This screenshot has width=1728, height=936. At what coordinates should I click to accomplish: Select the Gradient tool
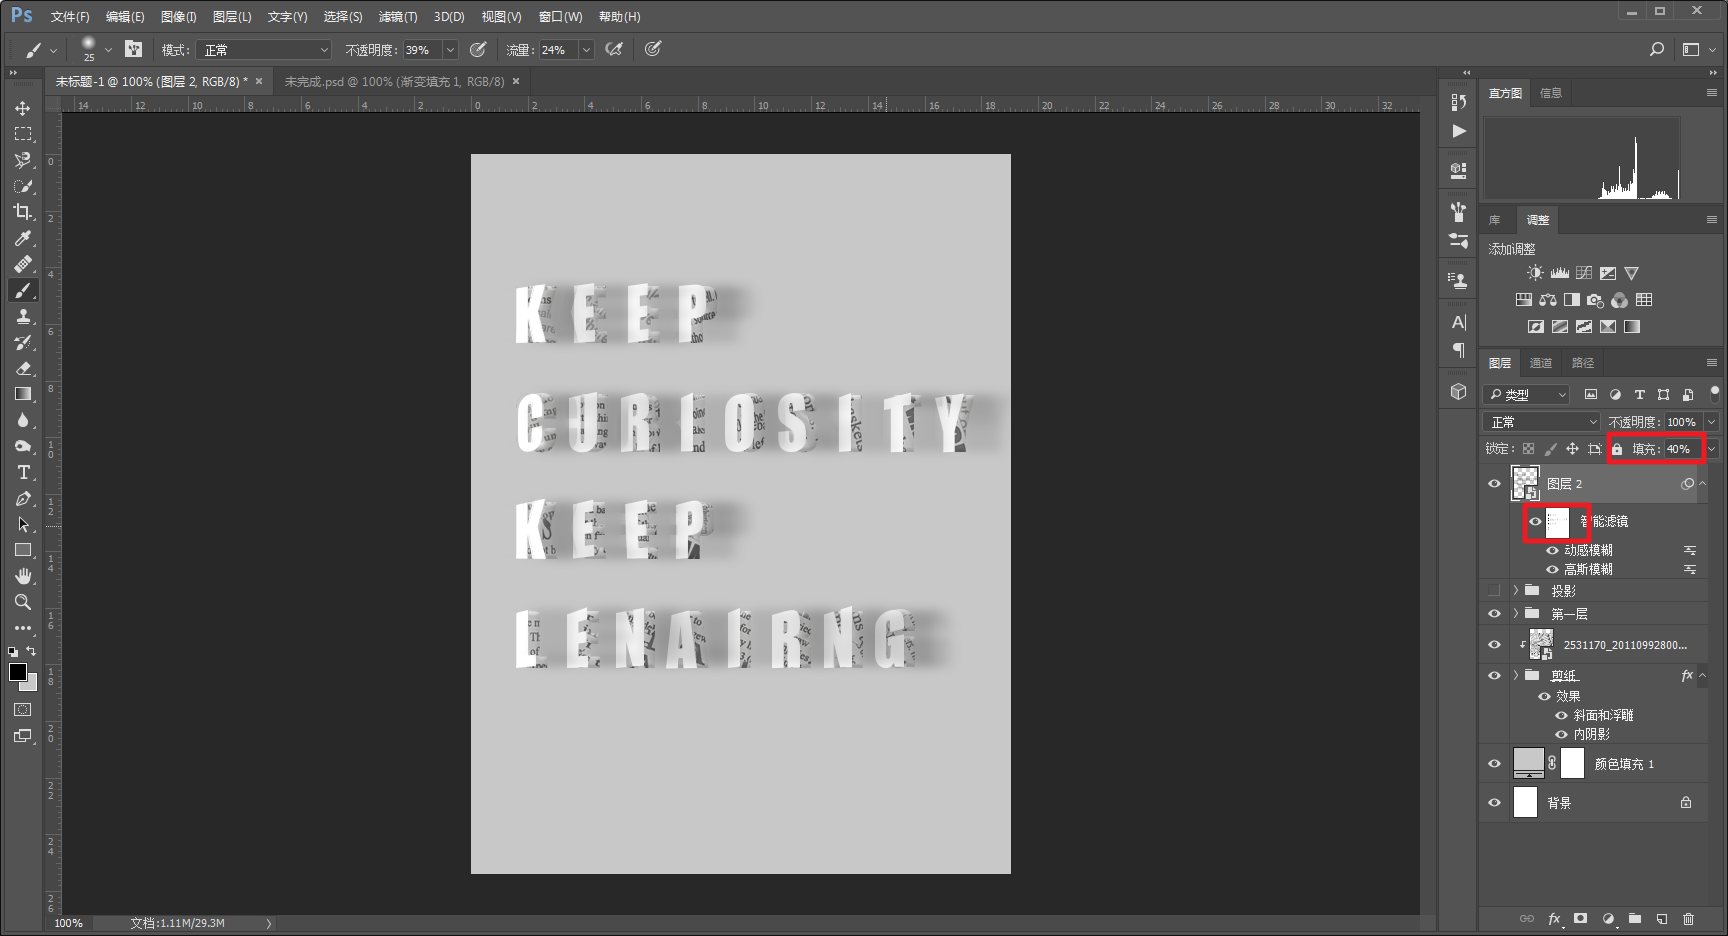point(22,394)
